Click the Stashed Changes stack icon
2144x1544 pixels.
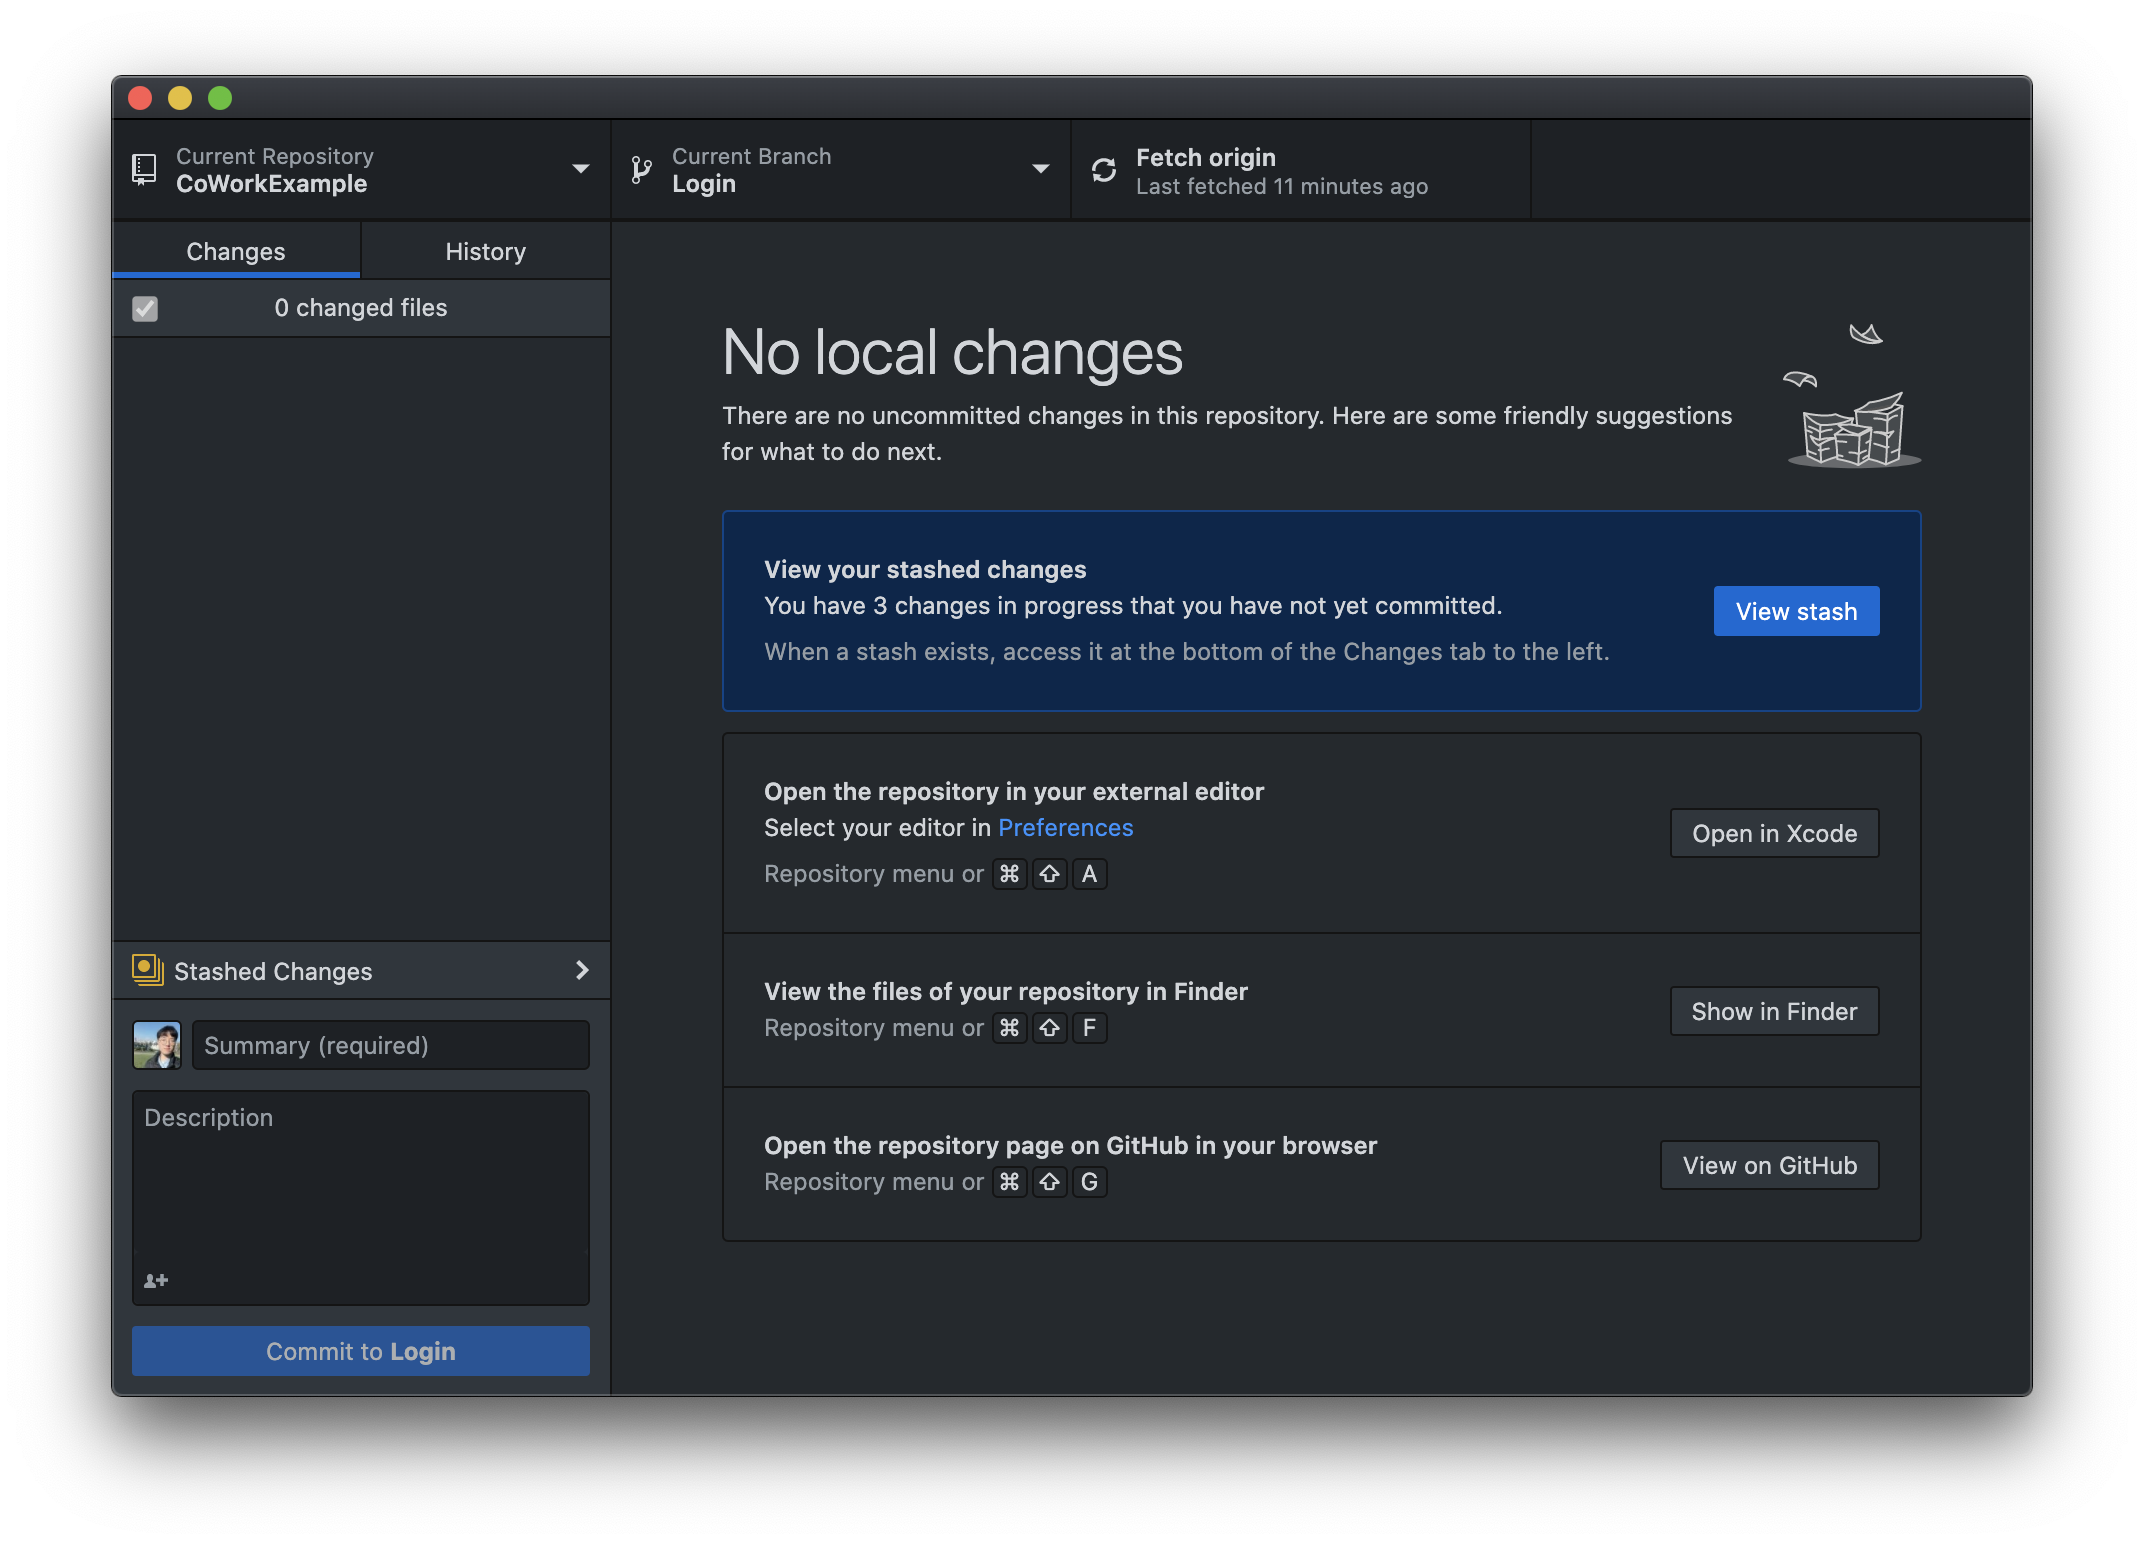147,970
